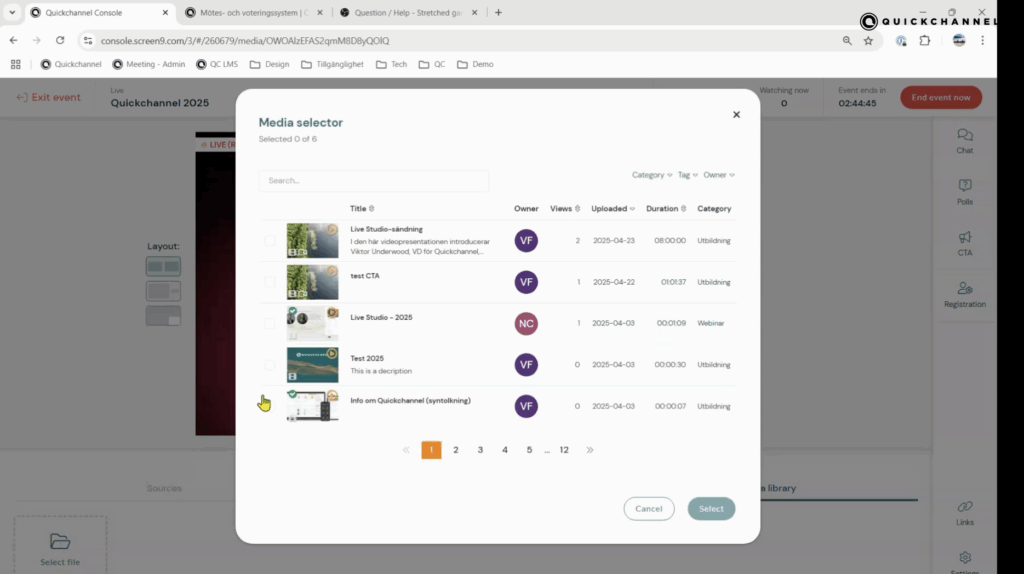This screenshot has height=574, width=1024.
Task: Click Exit event link
Action: tap(48, 97)
